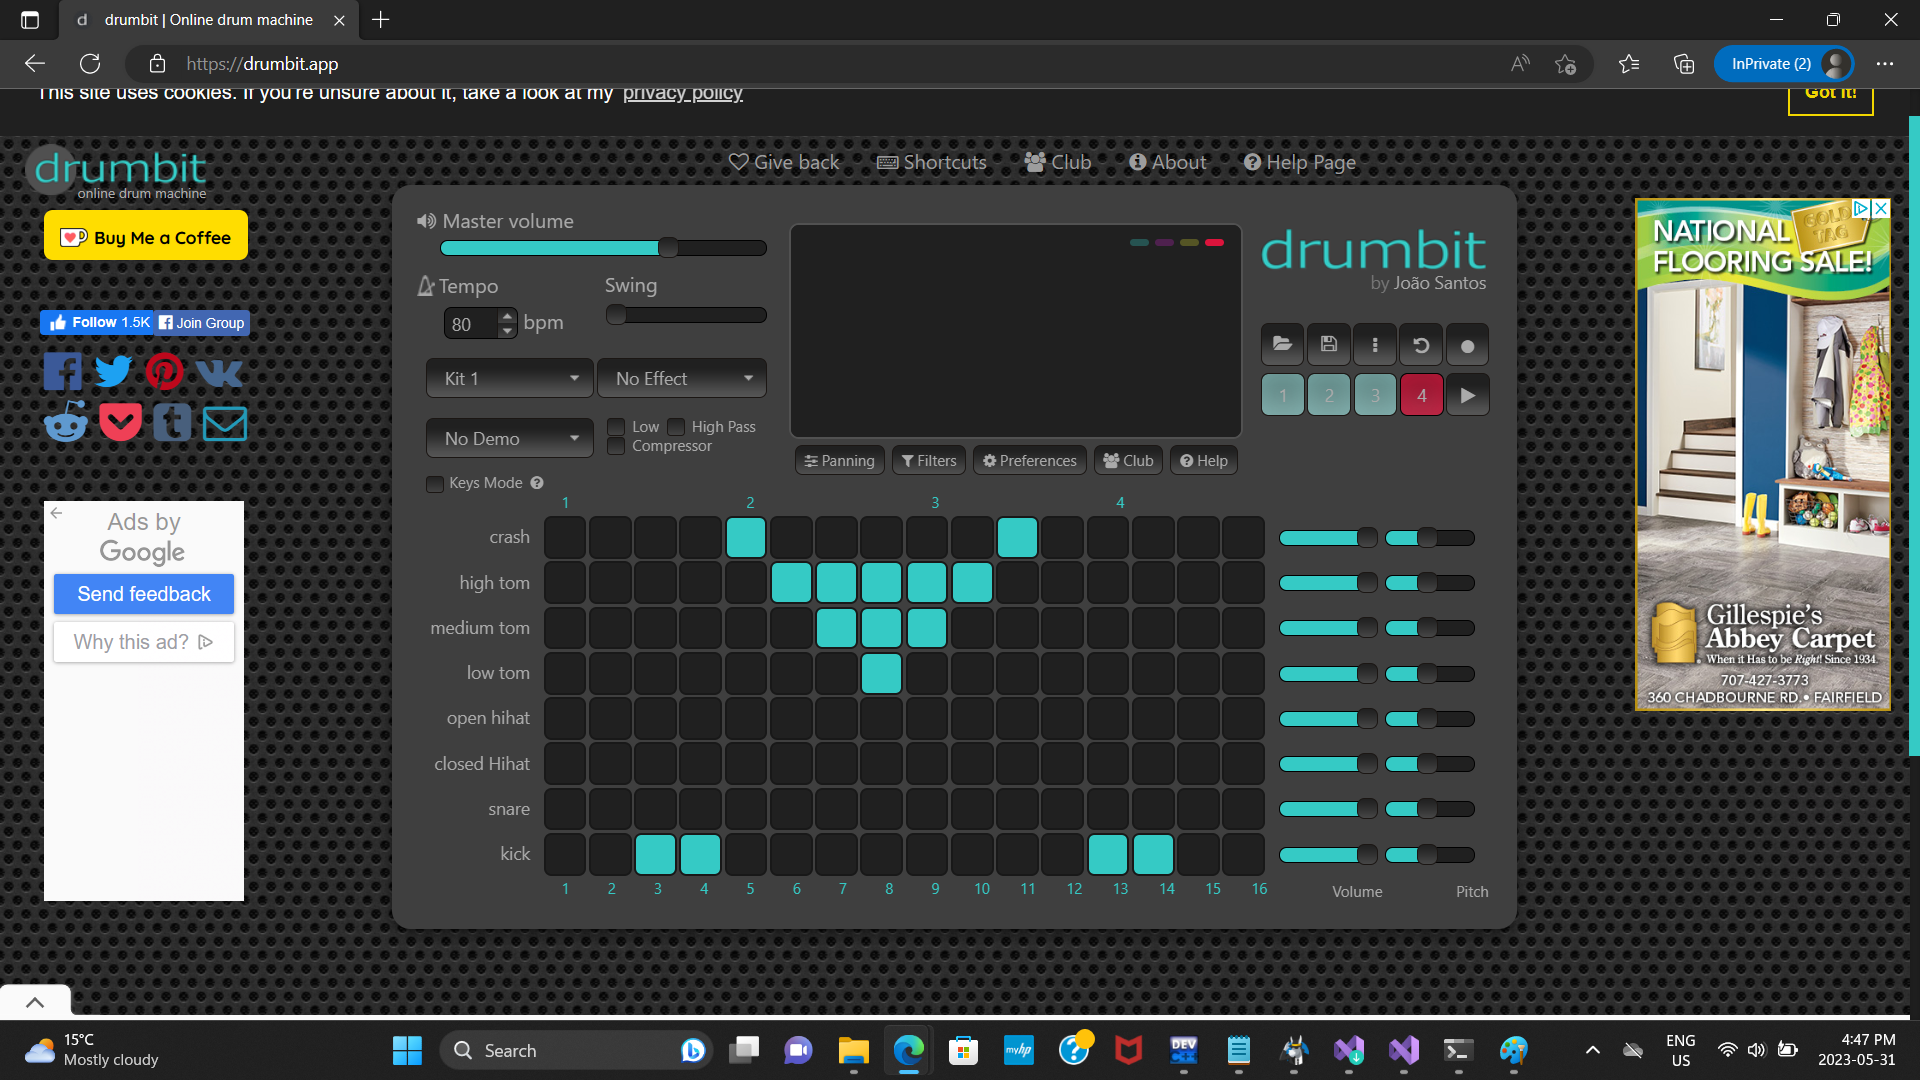
Task: Open the Filters panel button
Action: [929, 461]
